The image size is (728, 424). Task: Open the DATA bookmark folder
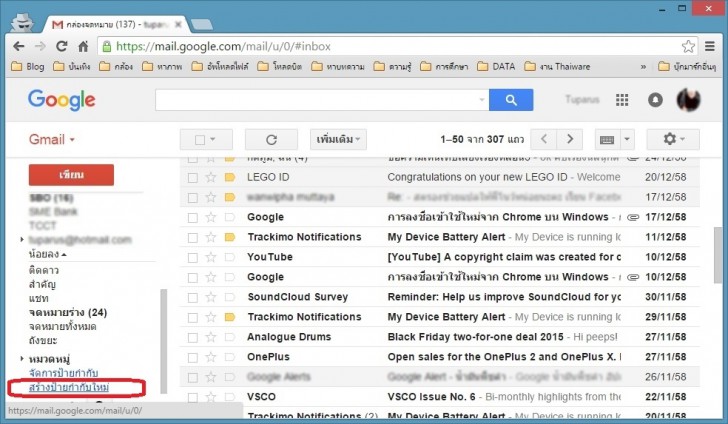[497, 66]
